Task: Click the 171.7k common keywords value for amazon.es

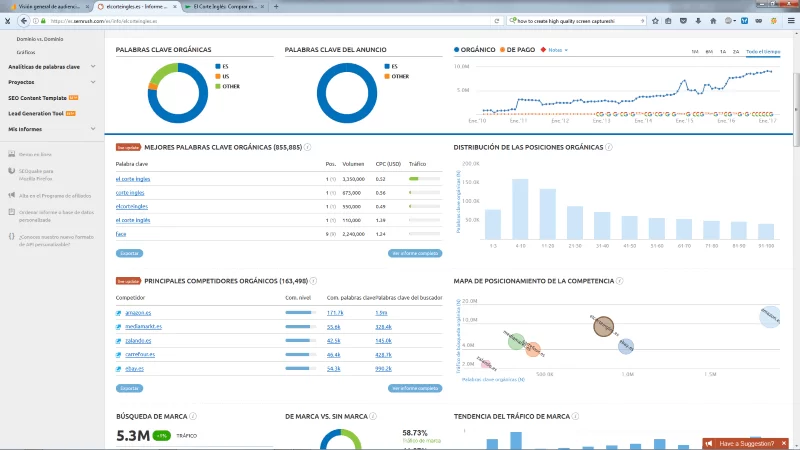Action: point(335,313)
